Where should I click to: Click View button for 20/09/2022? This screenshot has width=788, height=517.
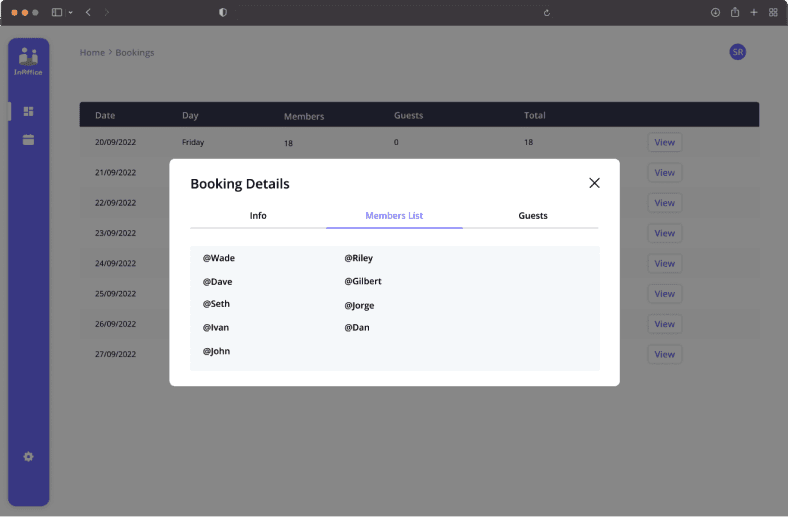point(664,143)
